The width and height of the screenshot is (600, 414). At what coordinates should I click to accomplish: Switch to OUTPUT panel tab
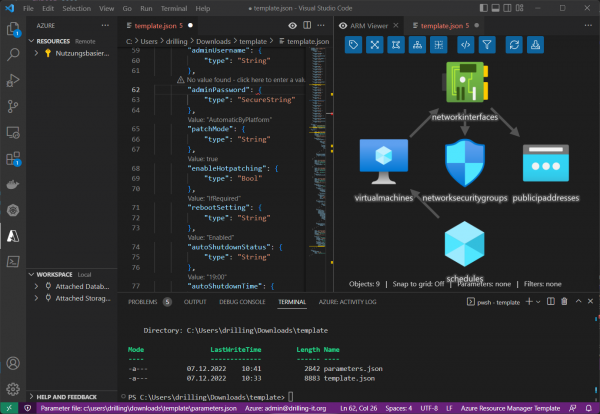coord(195,302)
